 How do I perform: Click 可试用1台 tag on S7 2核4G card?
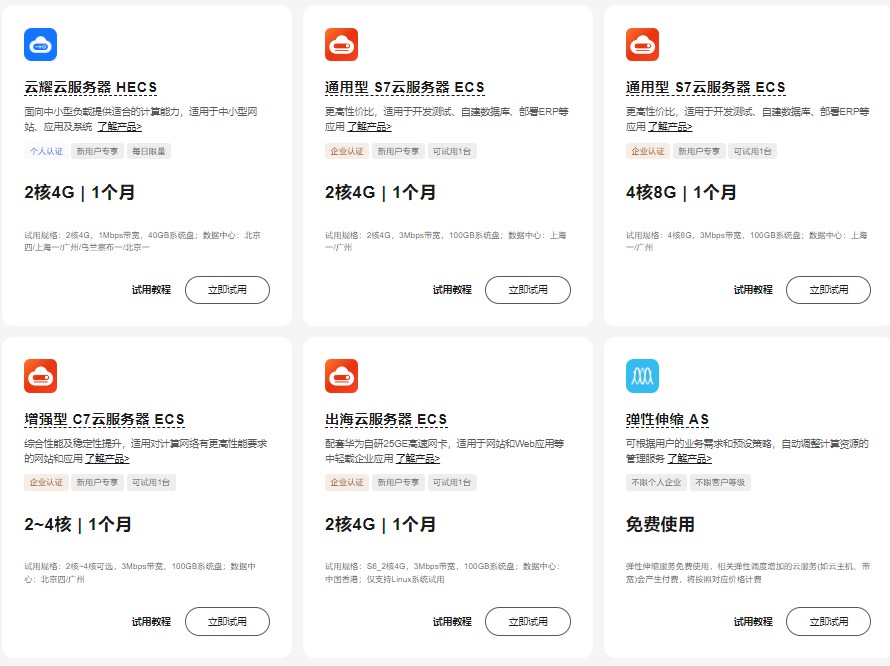[x=452, y=151]
